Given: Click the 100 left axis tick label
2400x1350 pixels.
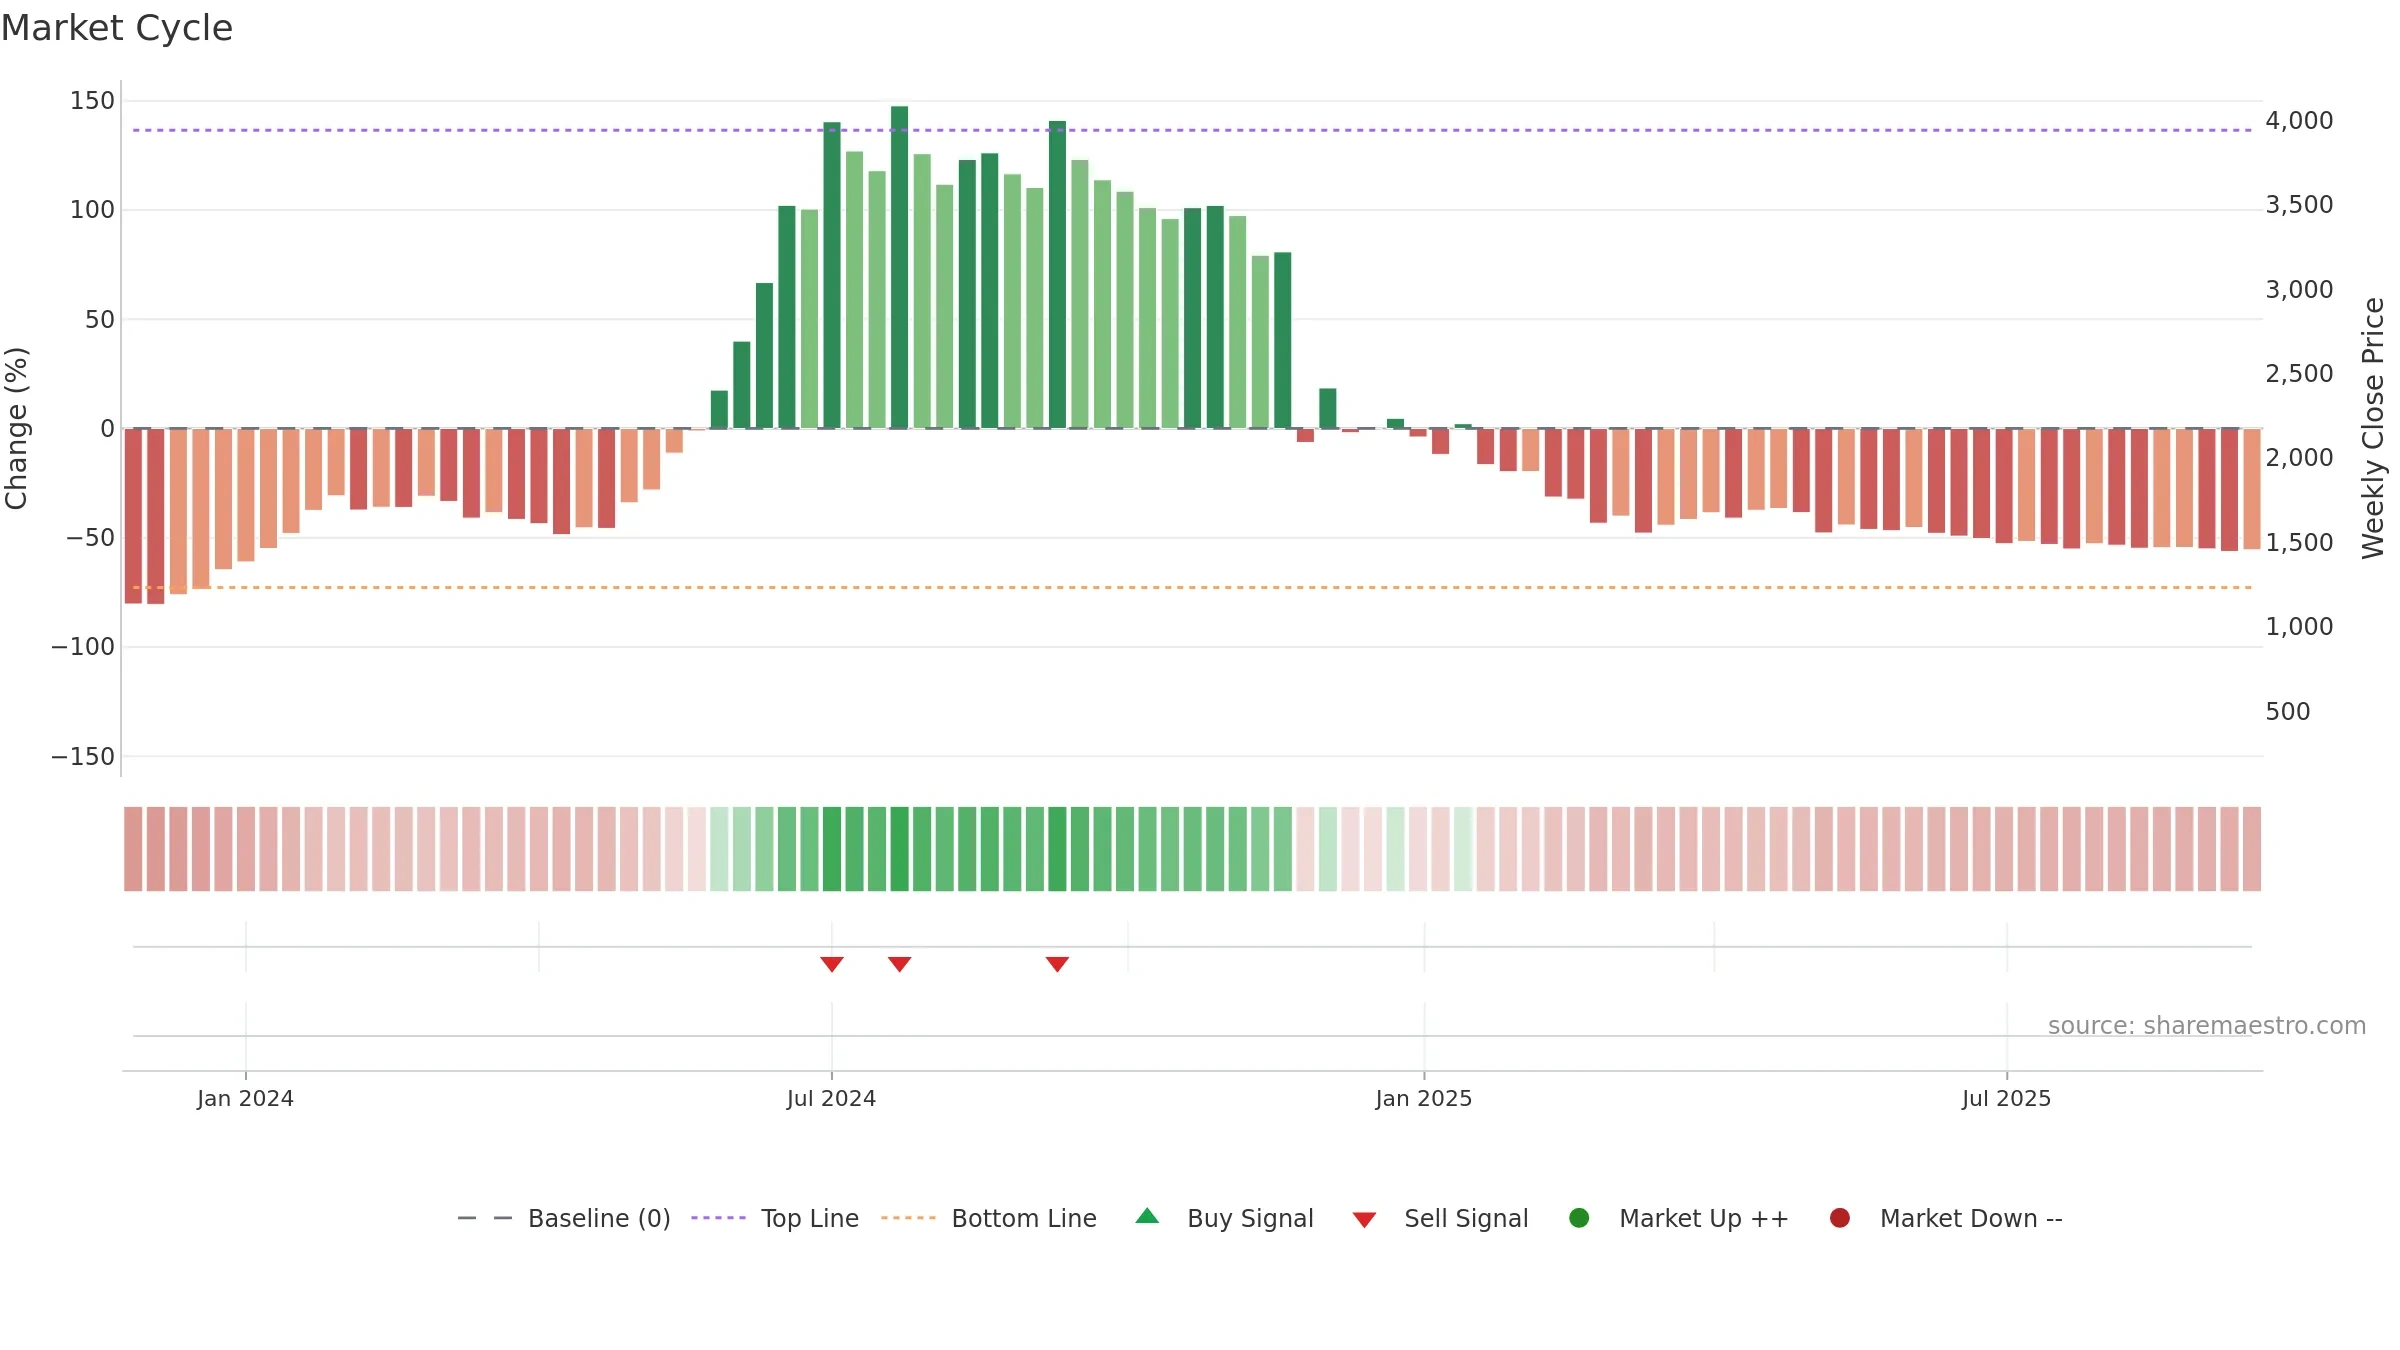Looking at the screenshot, I should [92, 210].
